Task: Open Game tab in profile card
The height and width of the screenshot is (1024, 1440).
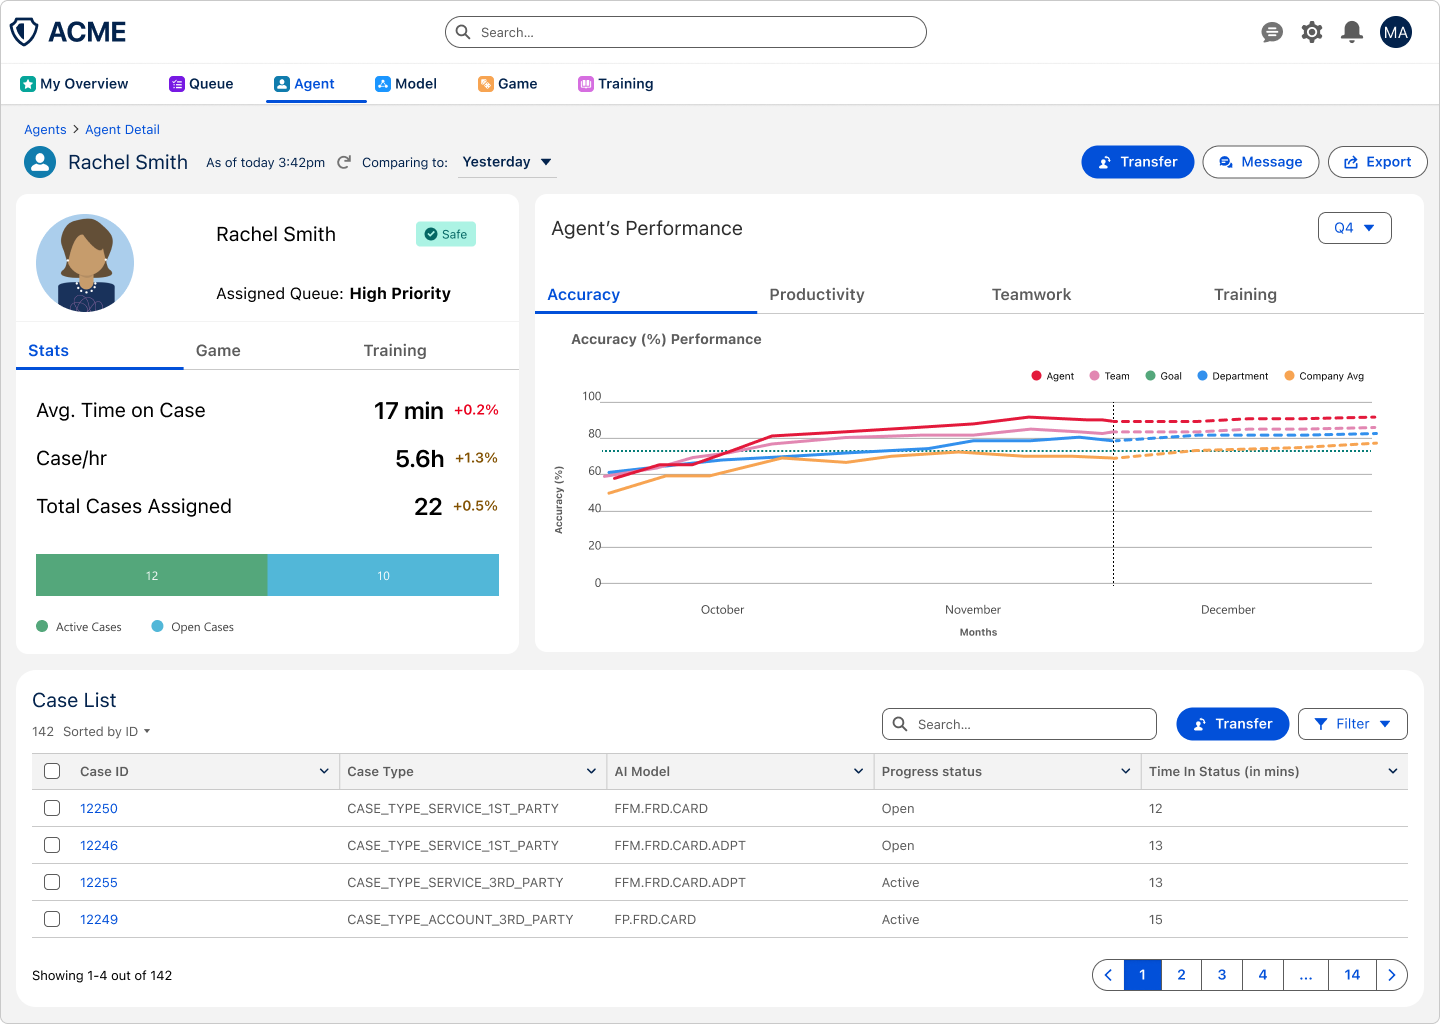Action: coord(218,351)
